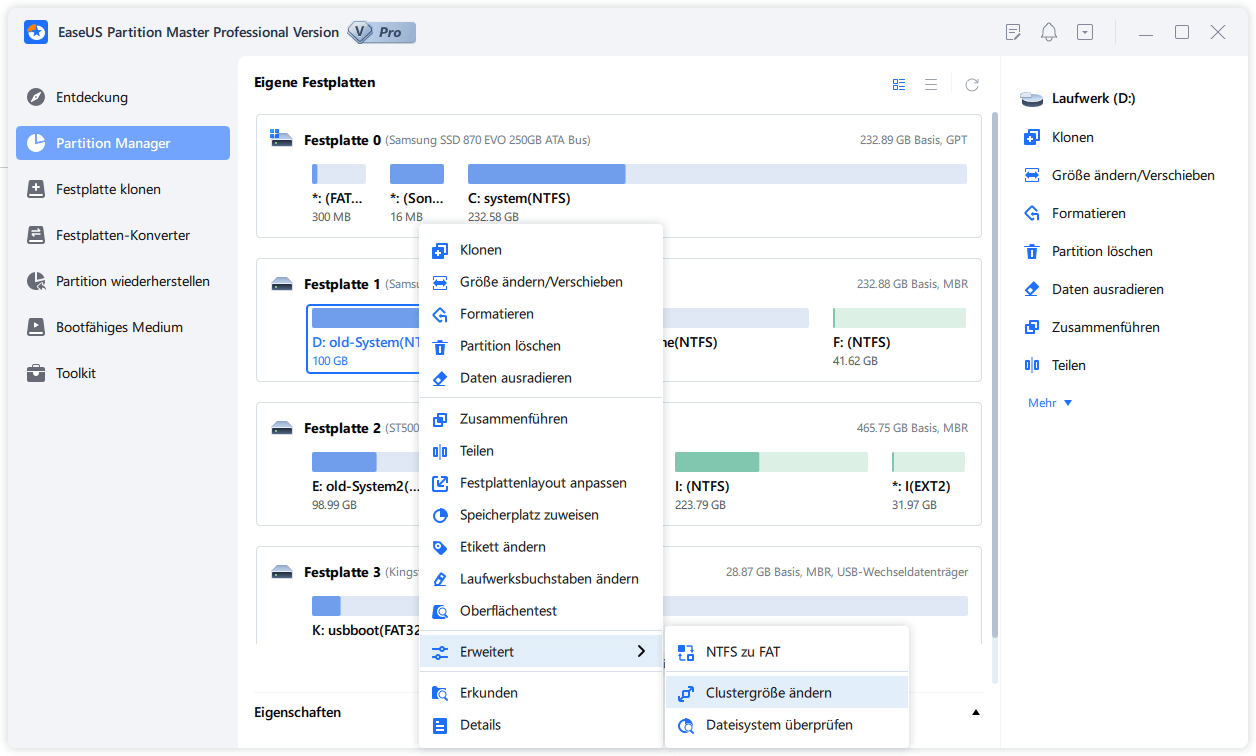
Task: Select the F: (NTFS) 41.62 GB partition
Action: click(x=899, y=338)
